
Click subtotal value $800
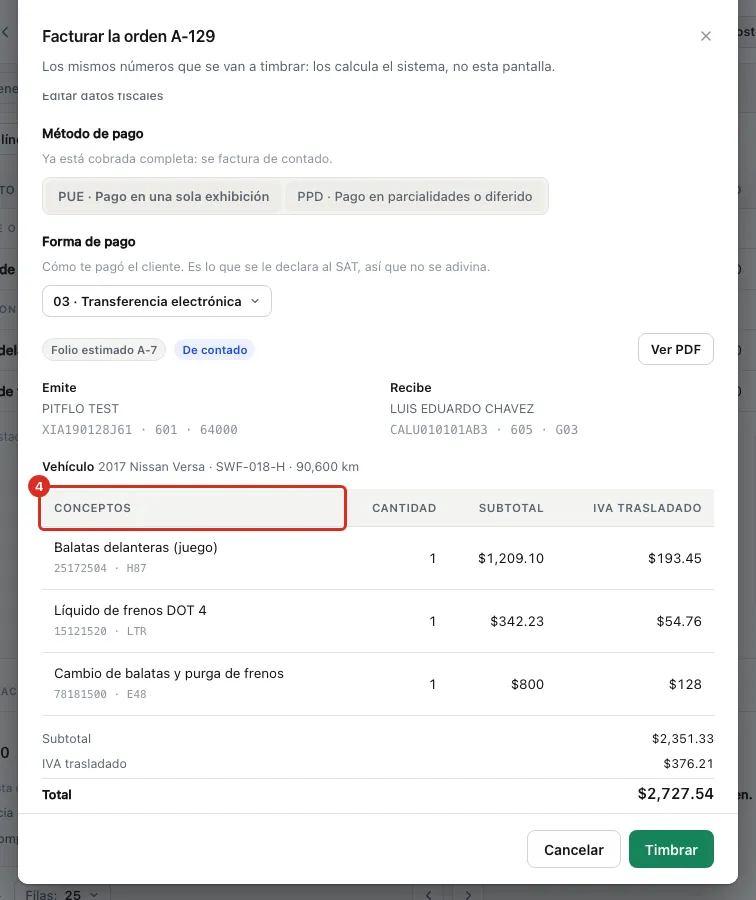[x=528, y=685]
